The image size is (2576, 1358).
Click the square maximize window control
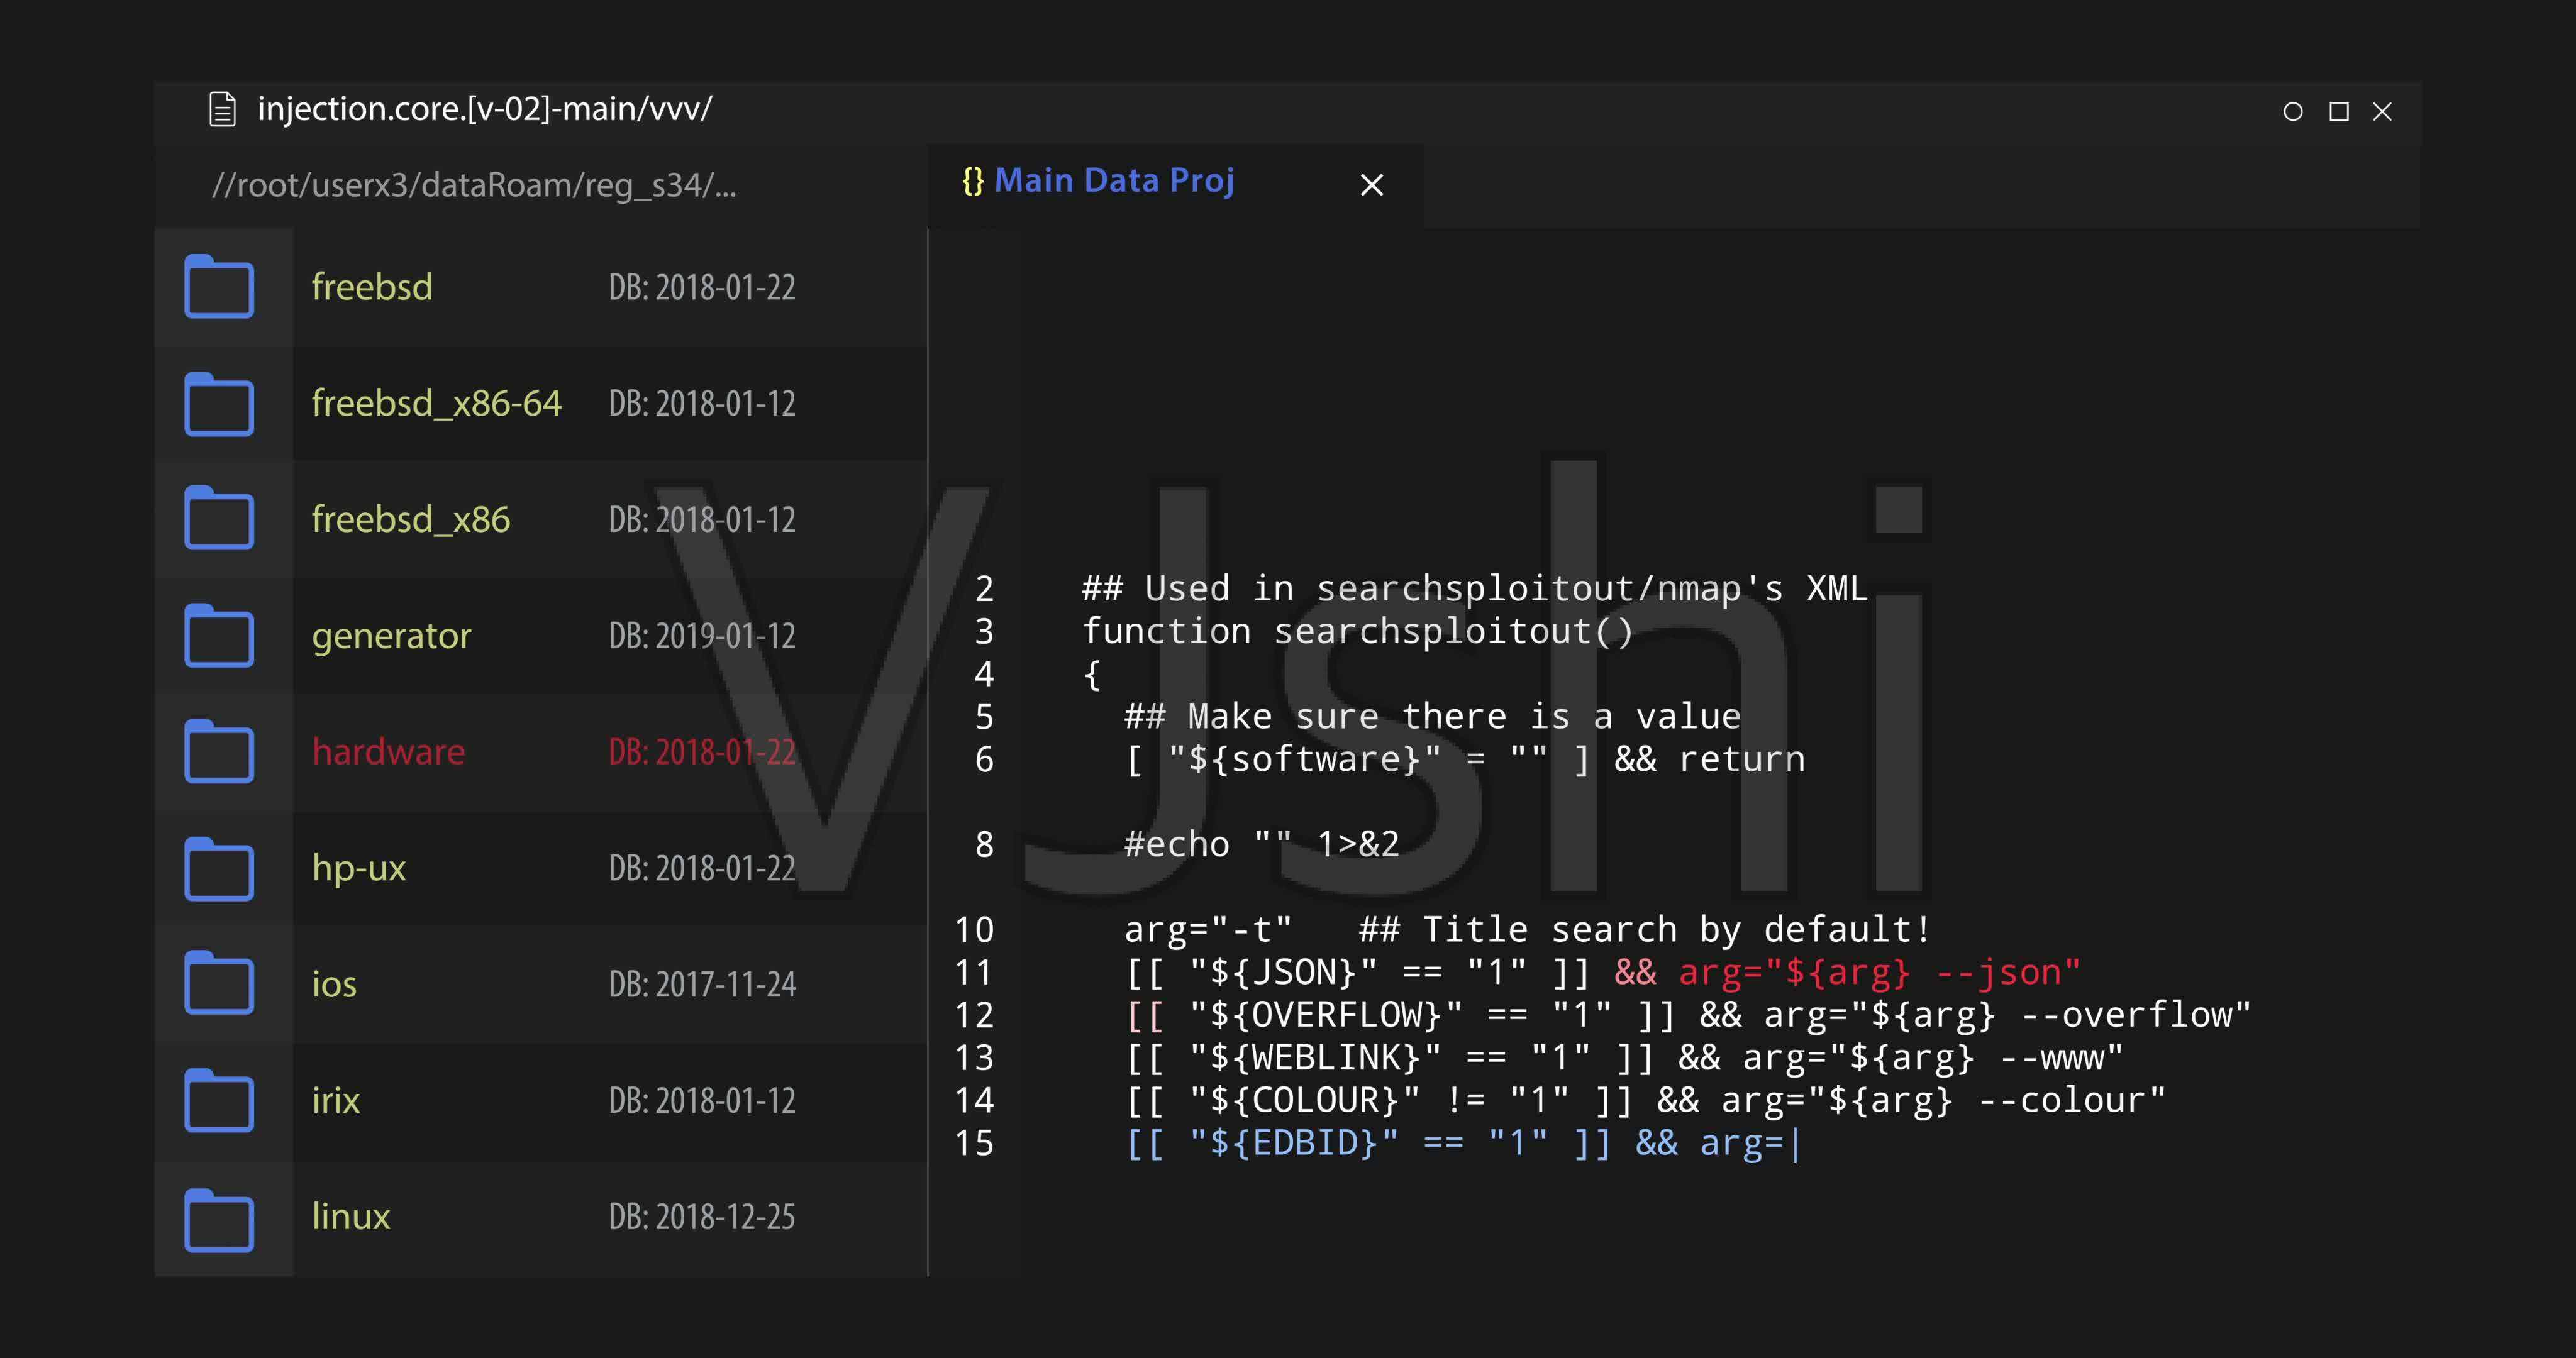click(x=2339, y=111)
